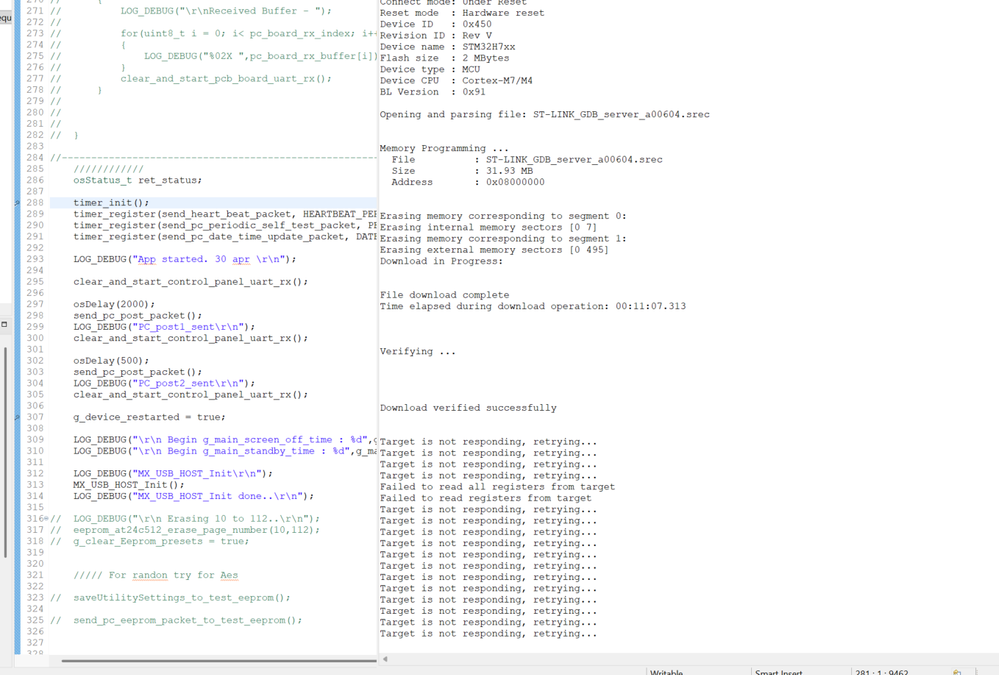Click the "Download in Progress:" console line
Image resolution: width=999 pixels, height=675 pixels.
tap(442, 261)
